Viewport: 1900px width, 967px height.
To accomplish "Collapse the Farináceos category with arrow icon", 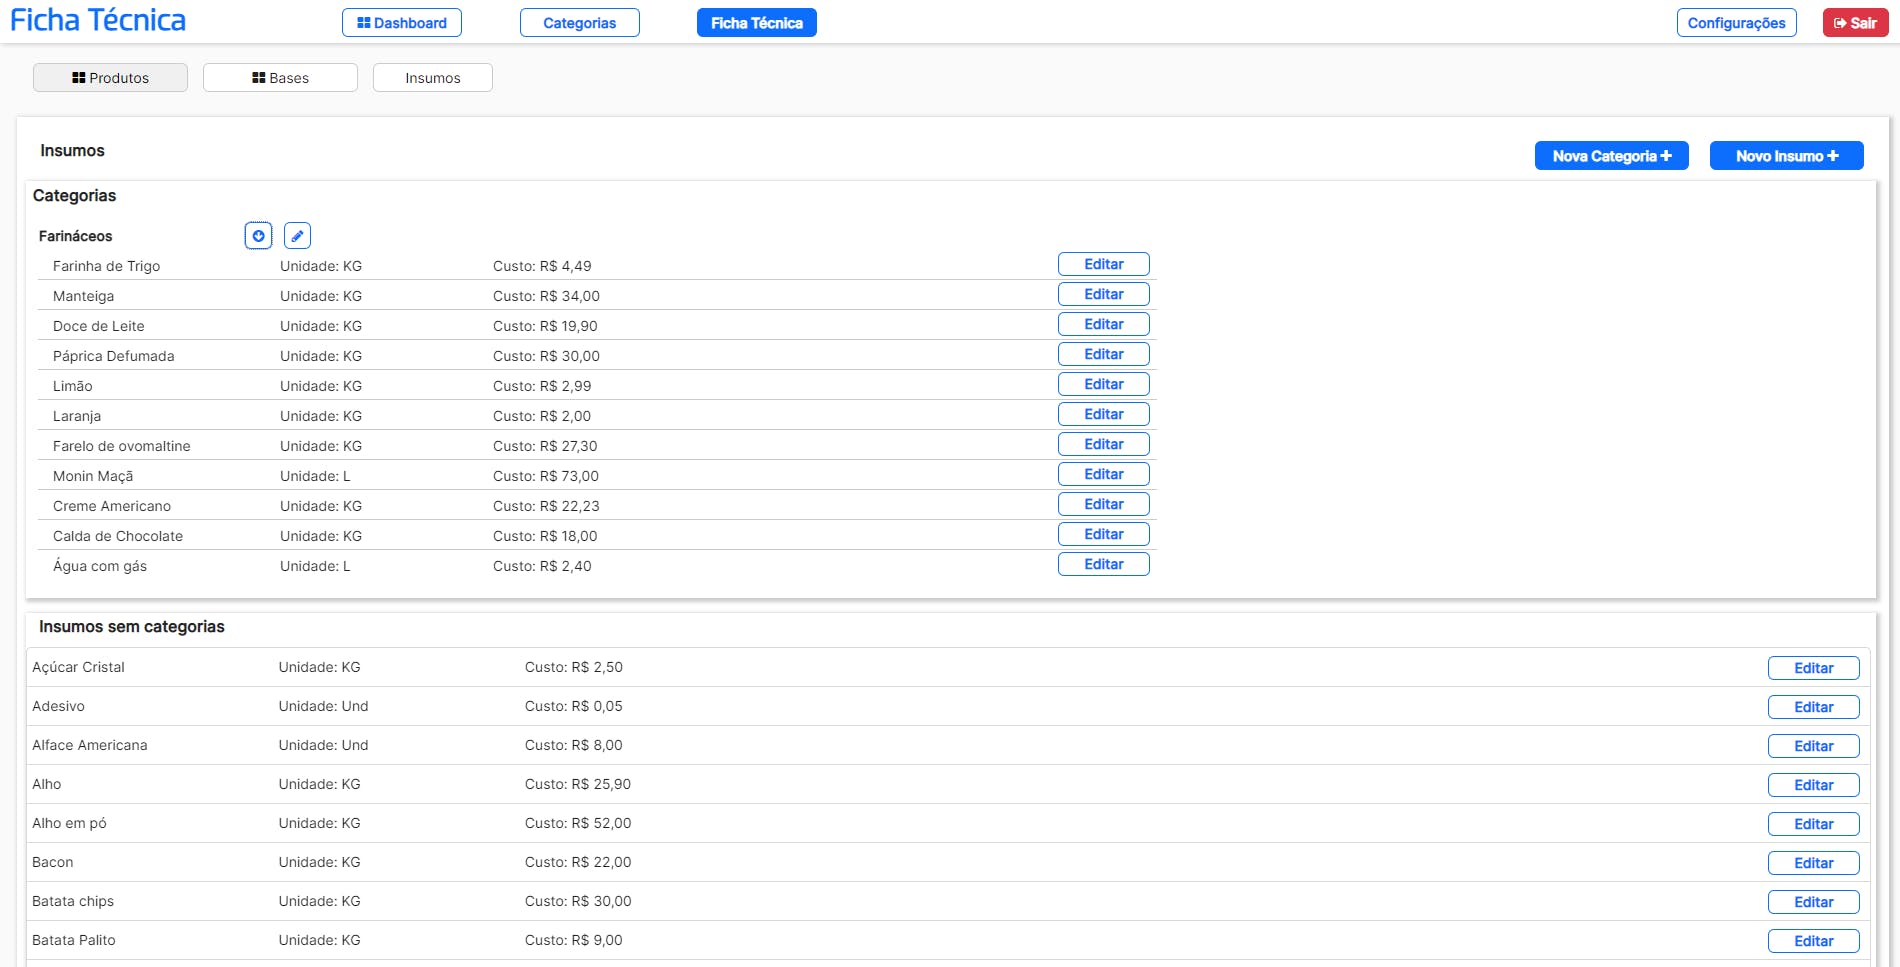I will (x=258, y=236).
